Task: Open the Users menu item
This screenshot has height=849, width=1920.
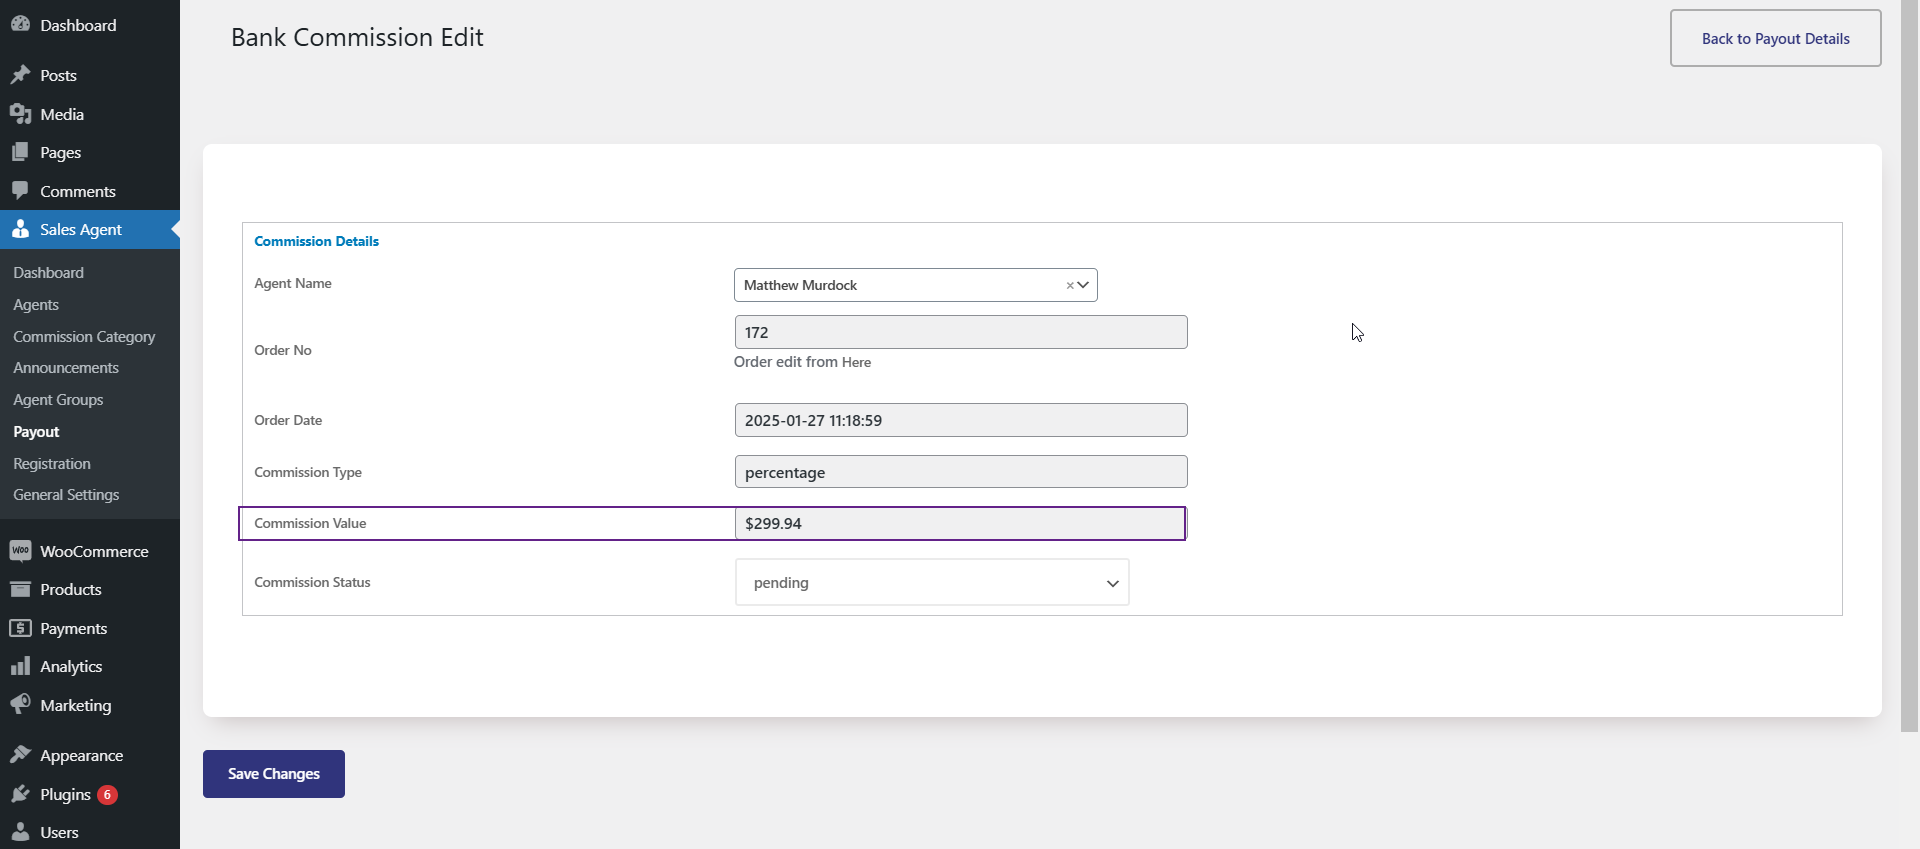Action: tap(59, 832)
